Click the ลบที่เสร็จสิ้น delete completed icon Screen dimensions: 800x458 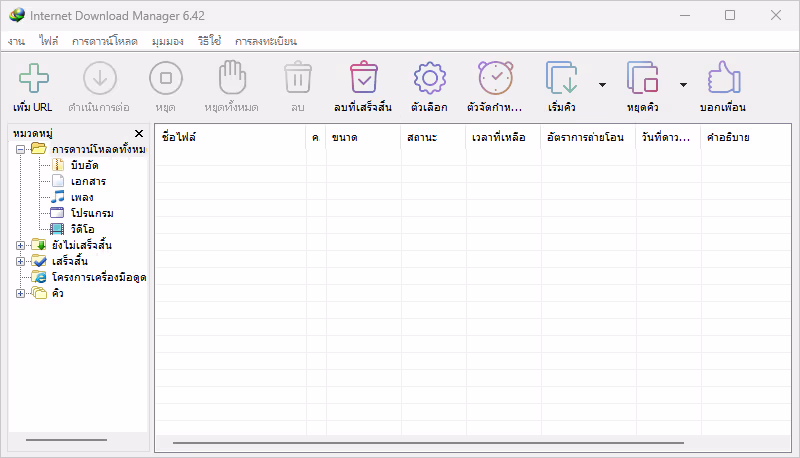point(364,79)
